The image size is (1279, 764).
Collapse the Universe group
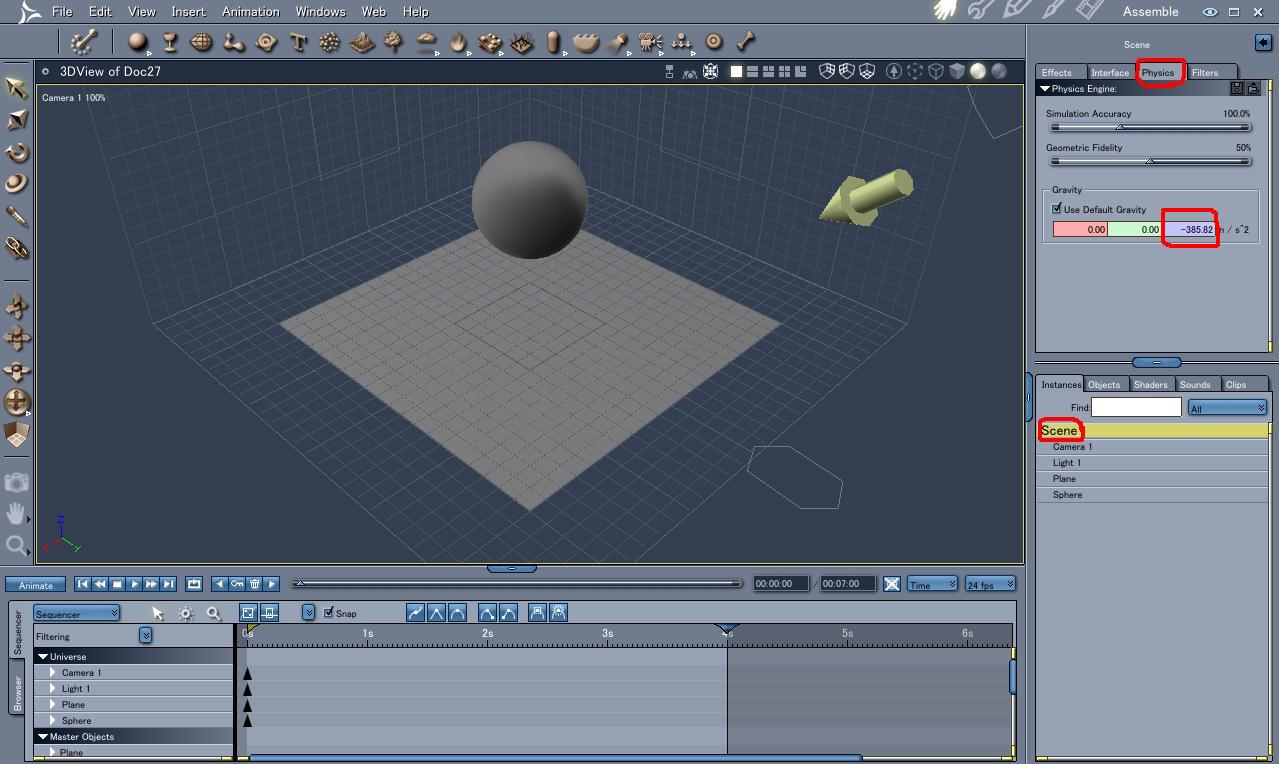tap(43, 656)
